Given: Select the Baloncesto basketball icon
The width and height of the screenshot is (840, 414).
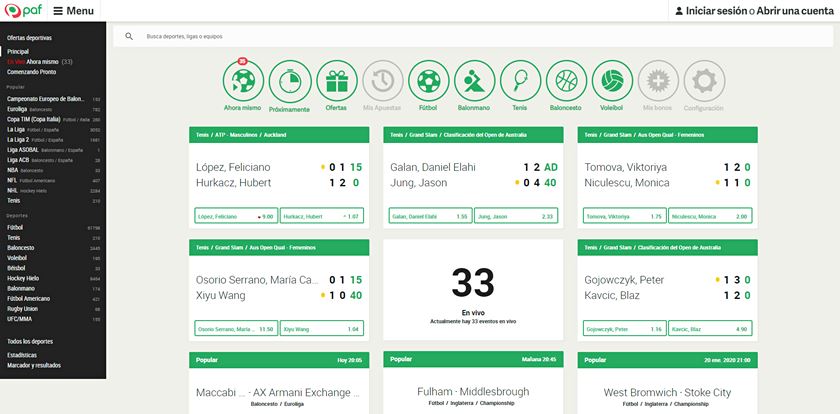Looking at the screenshot, I should pos(566,80).
